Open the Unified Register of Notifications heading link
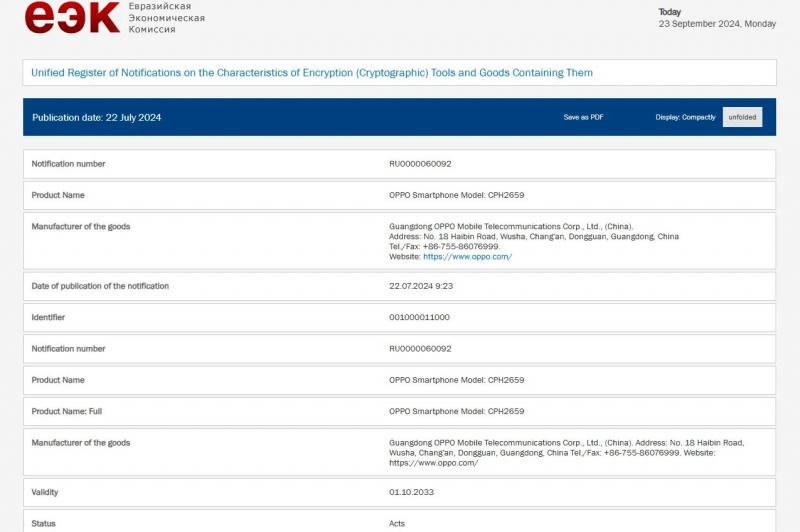 [312, 72]
